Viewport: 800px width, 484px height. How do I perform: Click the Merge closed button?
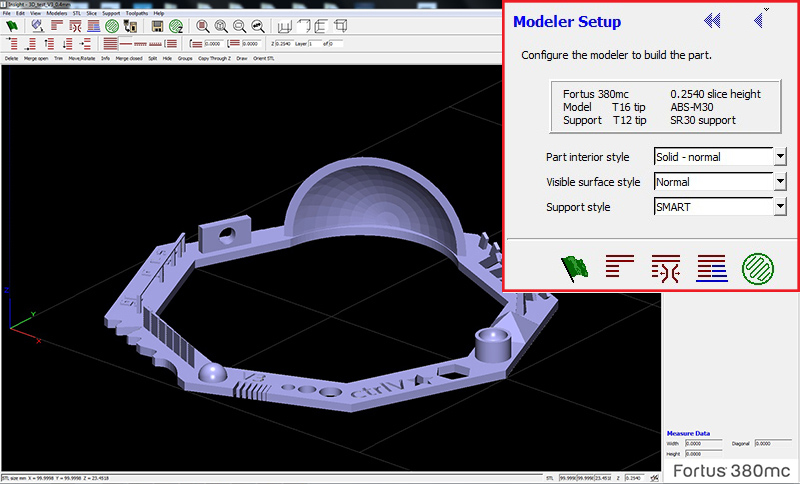[129, 59]
